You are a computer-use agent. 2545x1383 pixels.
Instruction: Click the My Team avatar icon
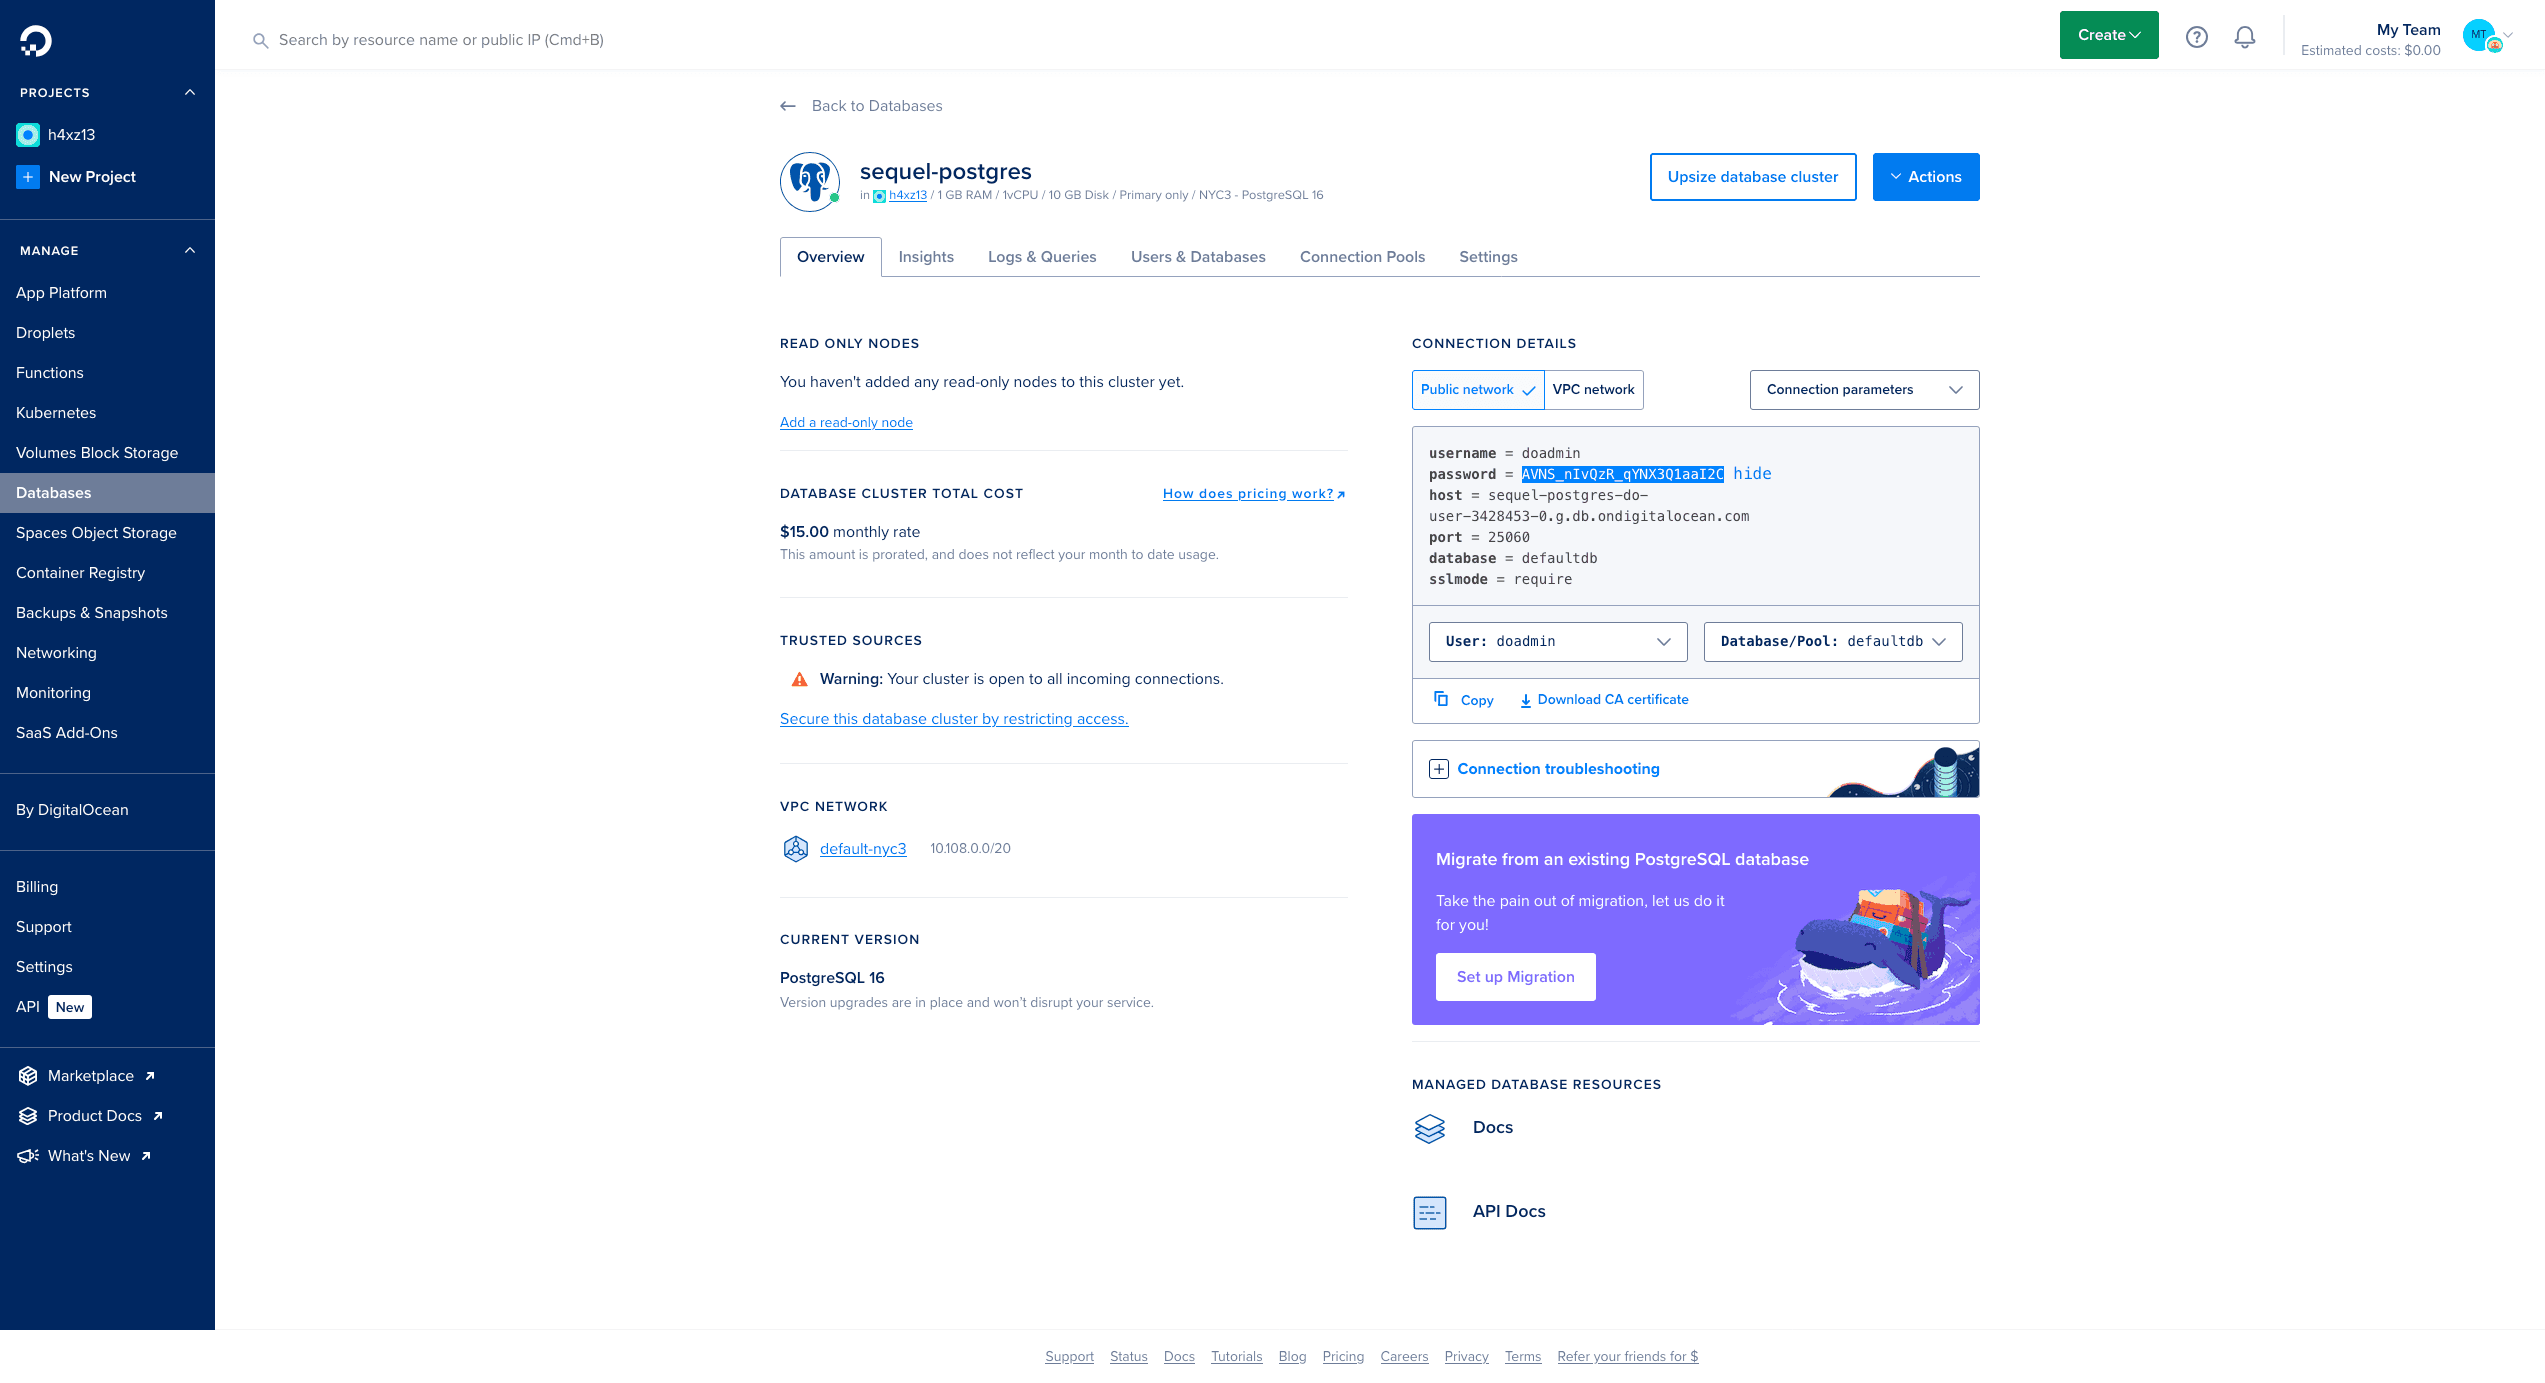pyautogui.click(x=2479, y=35)
